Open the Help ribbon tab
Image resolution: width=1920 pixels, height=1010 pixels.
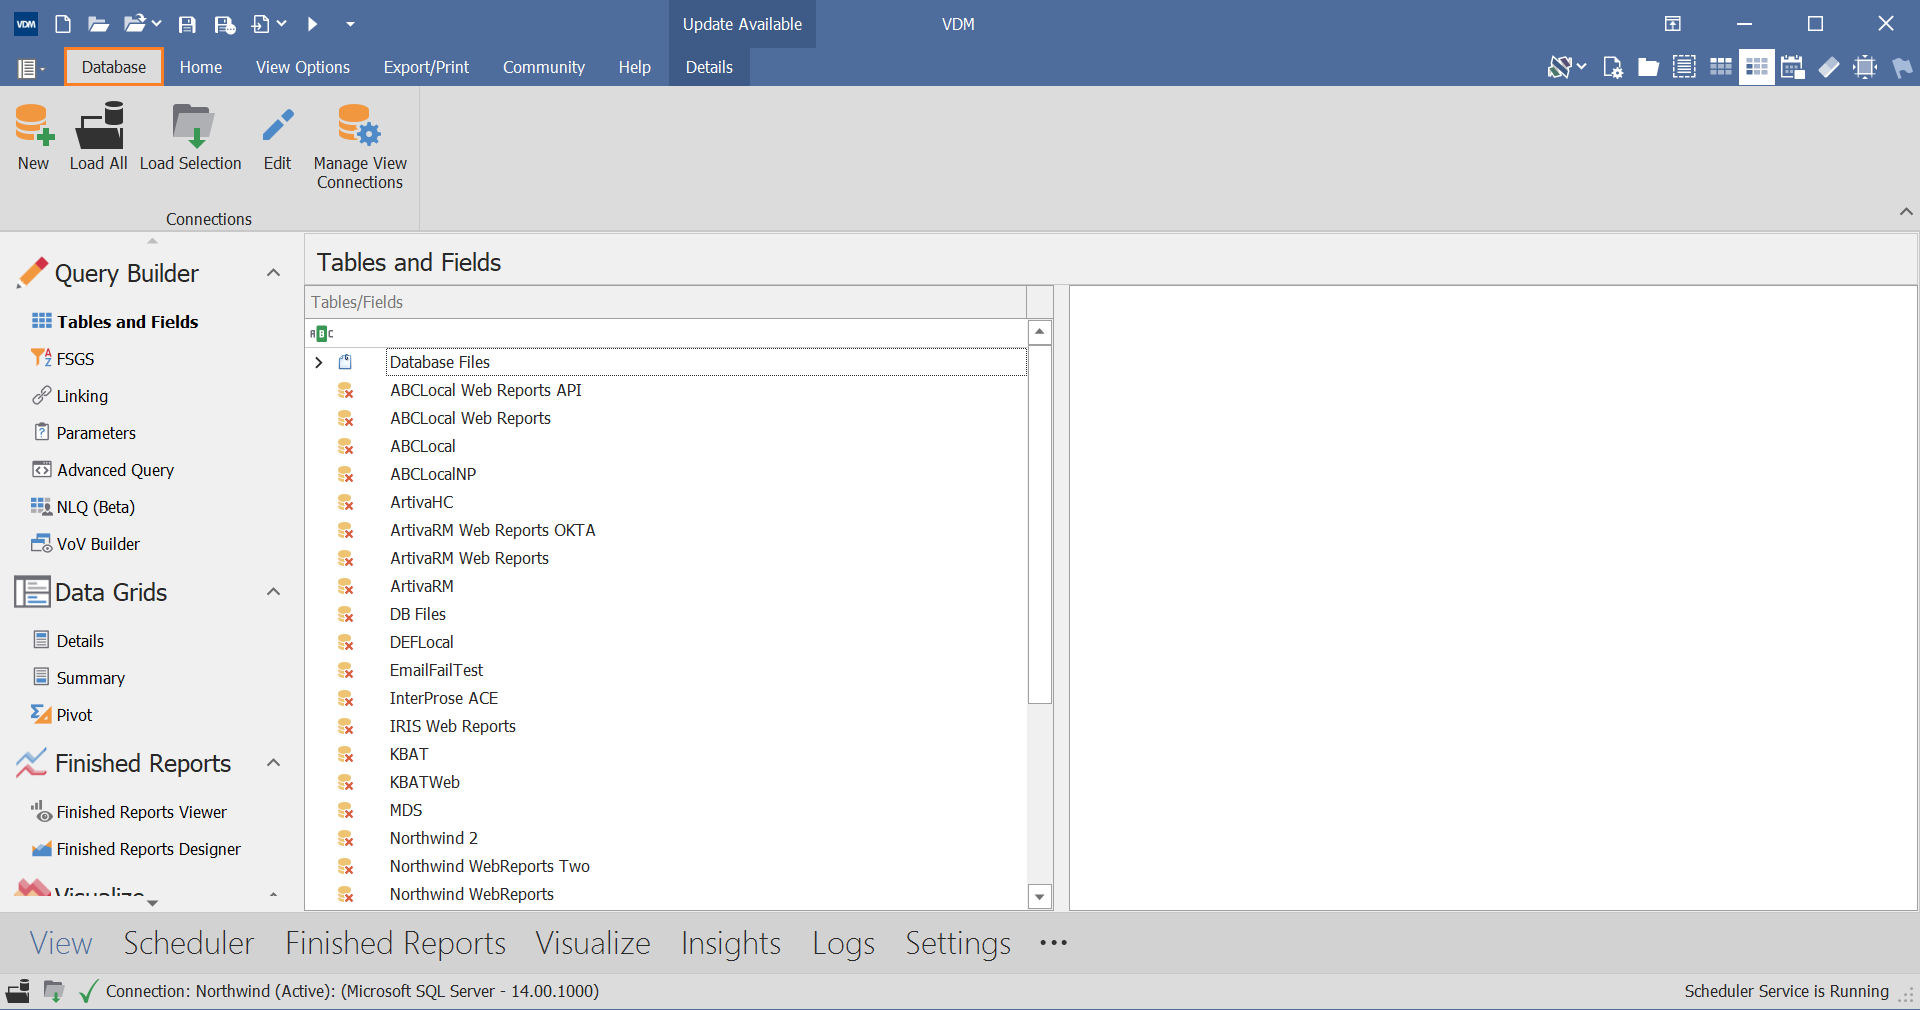[634, 67]
